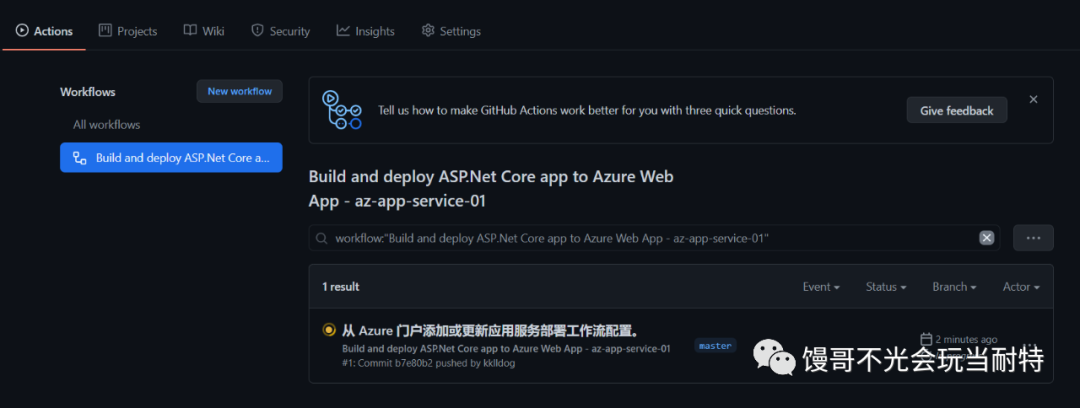
Task: Click the Projects board icon
Action: coord(105,30)
